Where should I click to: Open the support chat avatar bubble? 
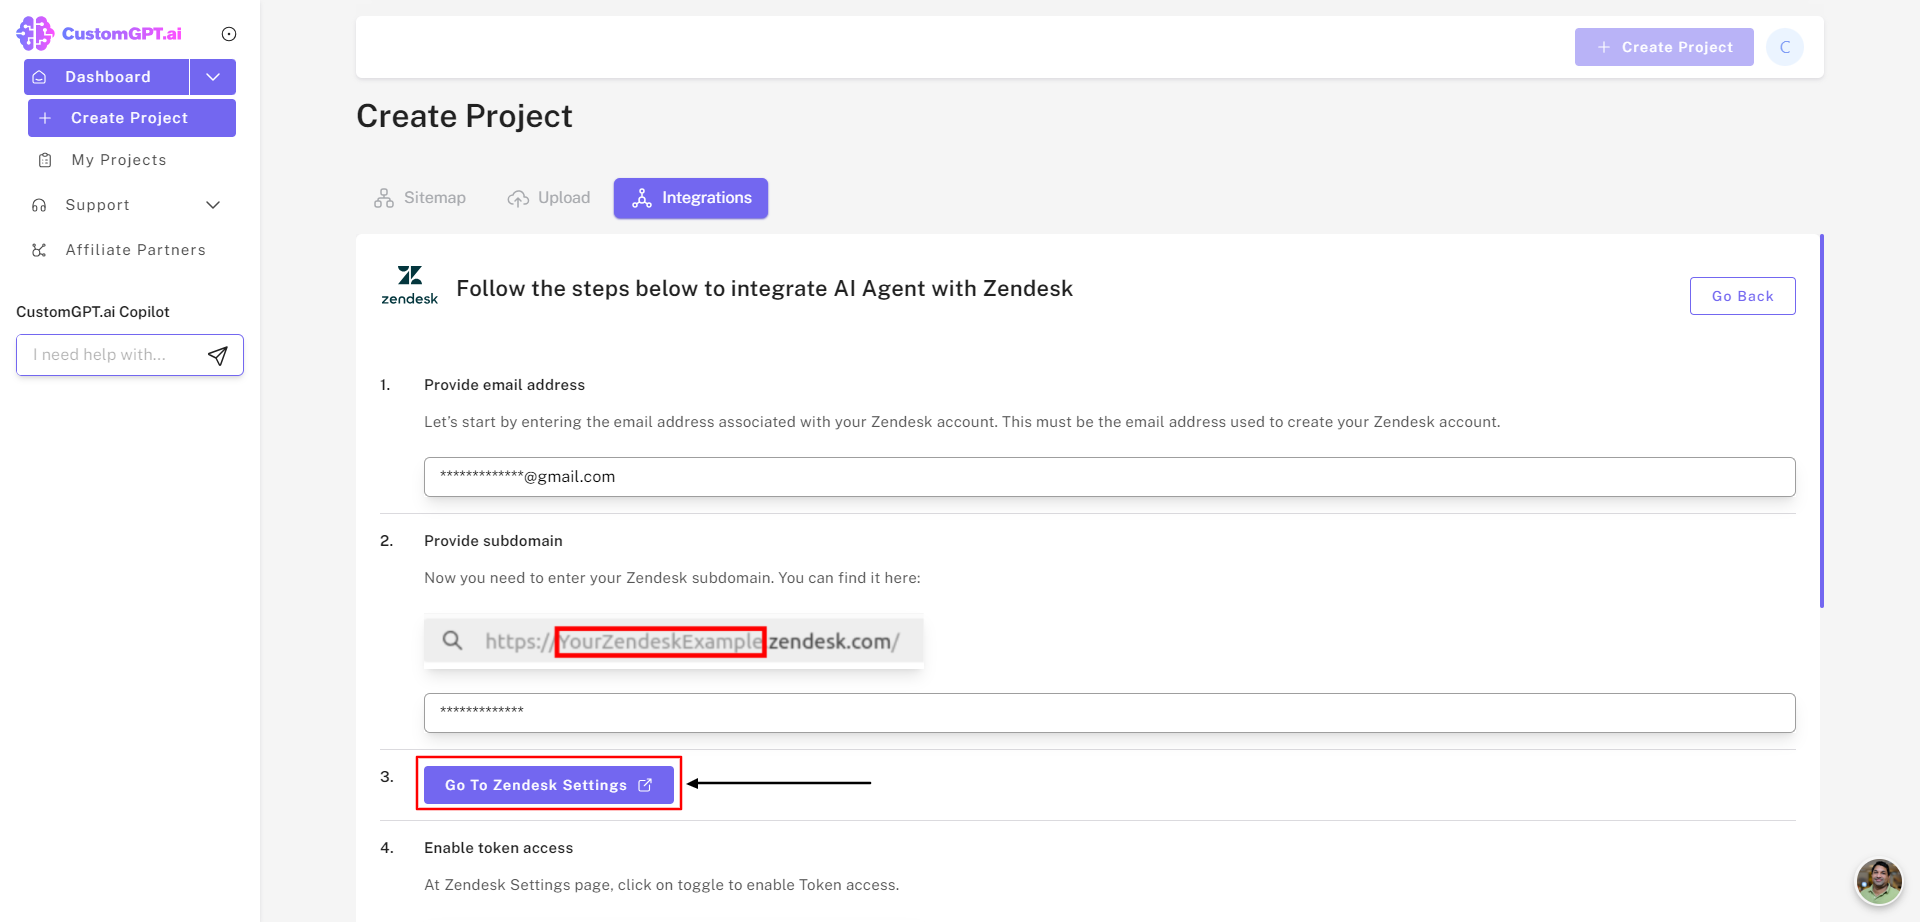click(1879, 881)
